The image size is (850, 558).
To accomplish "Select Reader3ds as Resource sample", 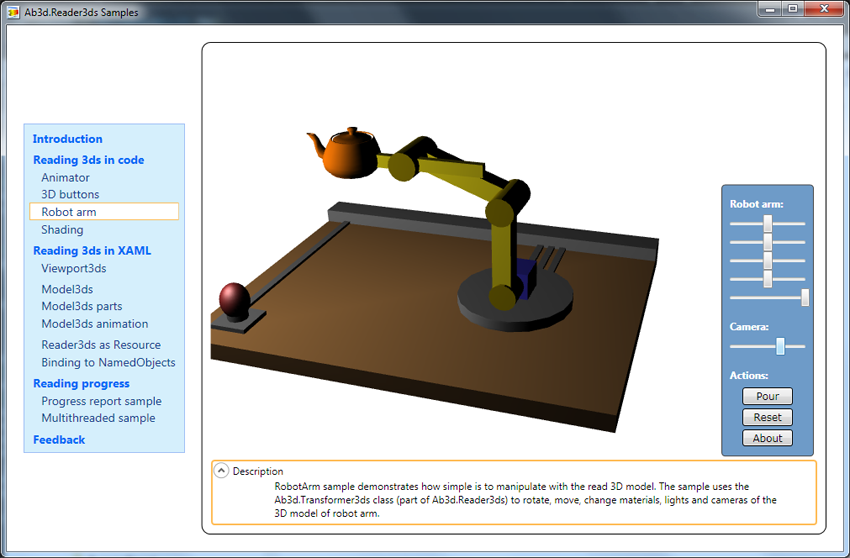I will click(101, 345).
